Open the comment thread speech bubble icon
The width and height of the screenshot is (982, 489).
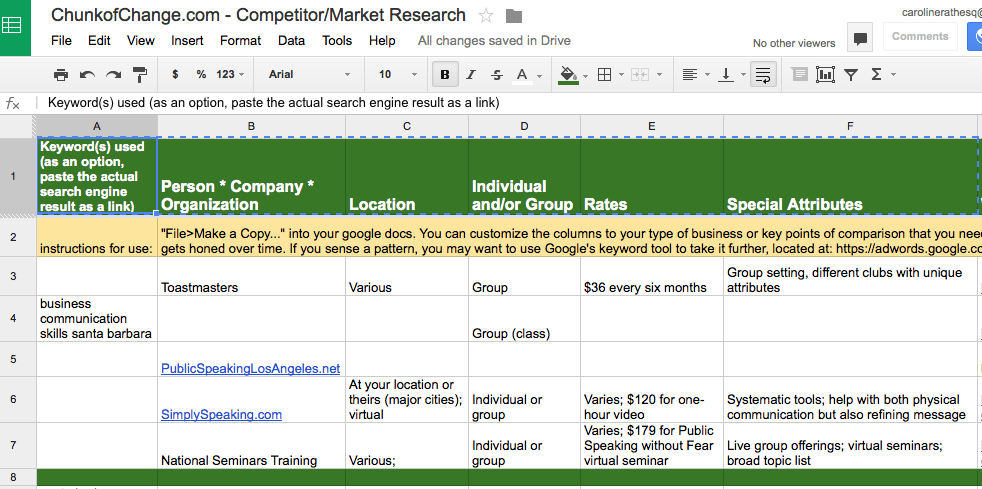click(x=860, y=38)
